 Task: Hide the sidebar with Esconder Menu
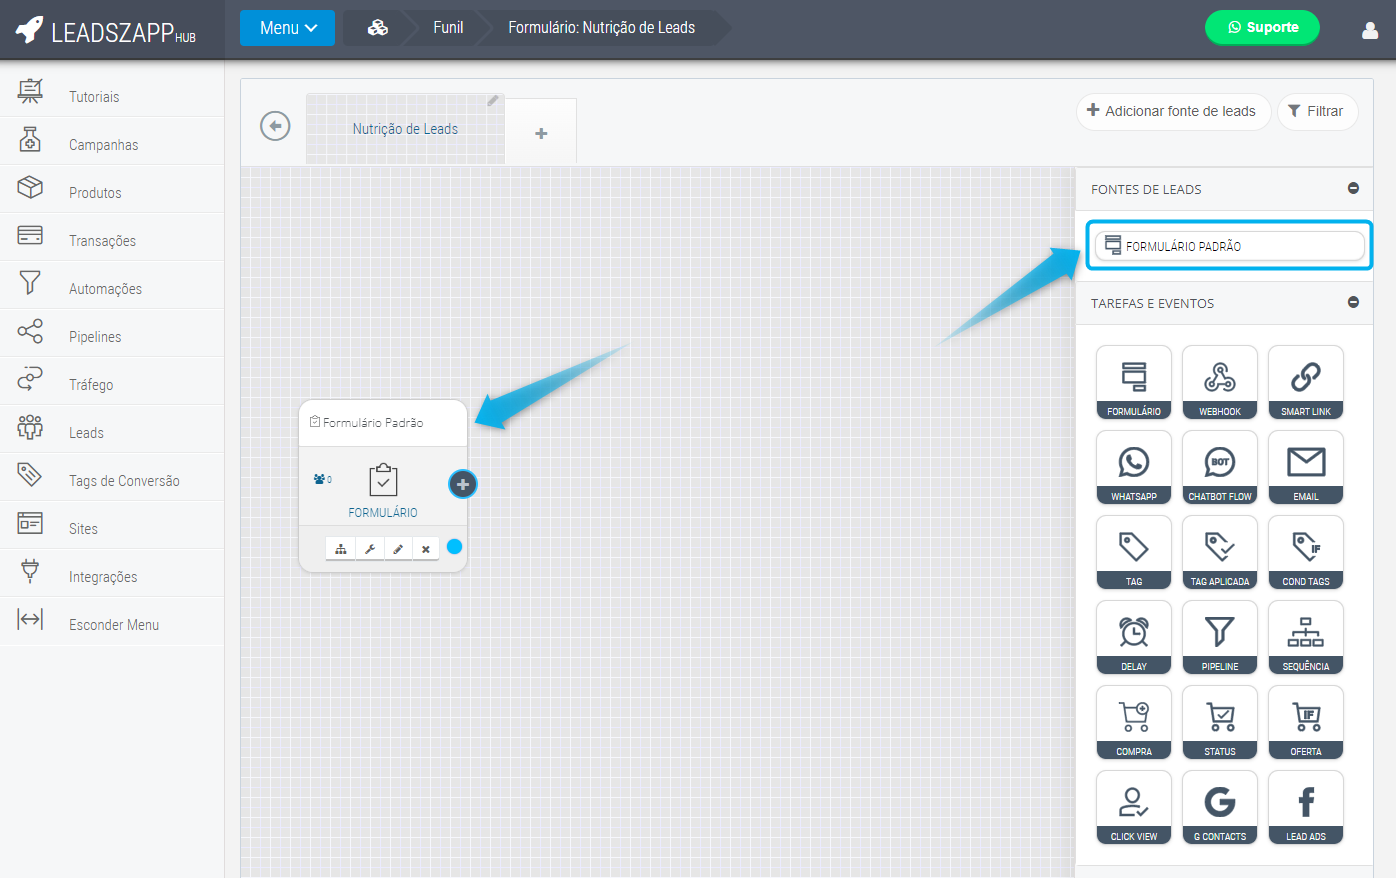pos(113,625)
